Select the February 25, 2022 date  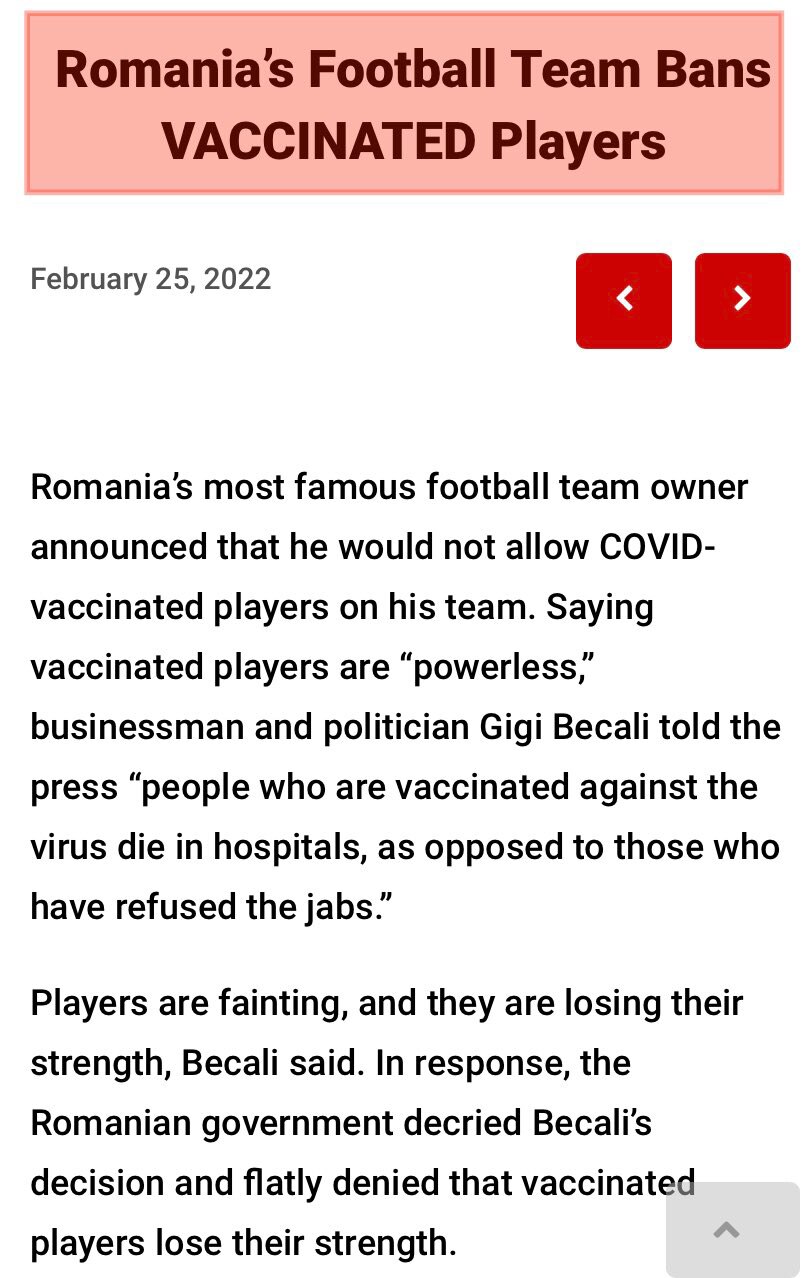point(150,278)
